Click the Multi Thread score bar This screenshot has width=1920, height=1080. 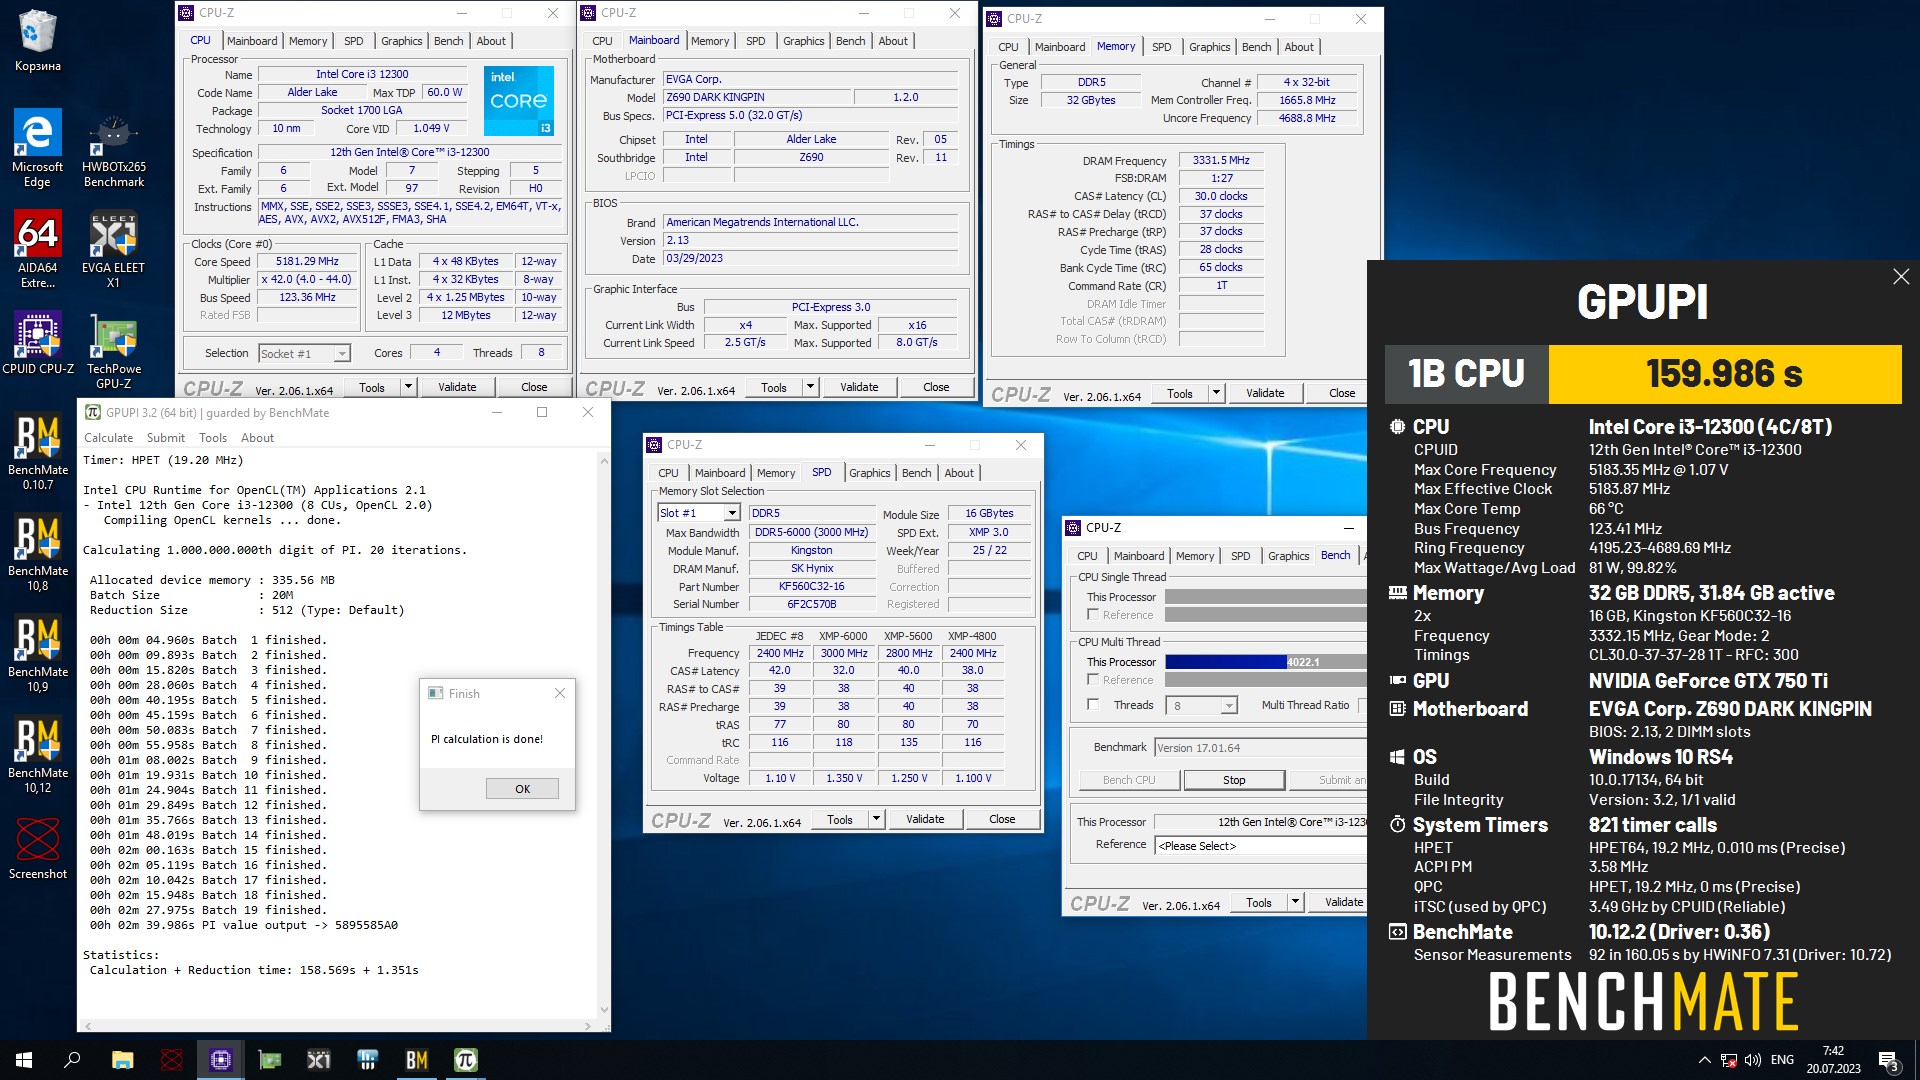pyautogui.click(x=1265, y=662)
